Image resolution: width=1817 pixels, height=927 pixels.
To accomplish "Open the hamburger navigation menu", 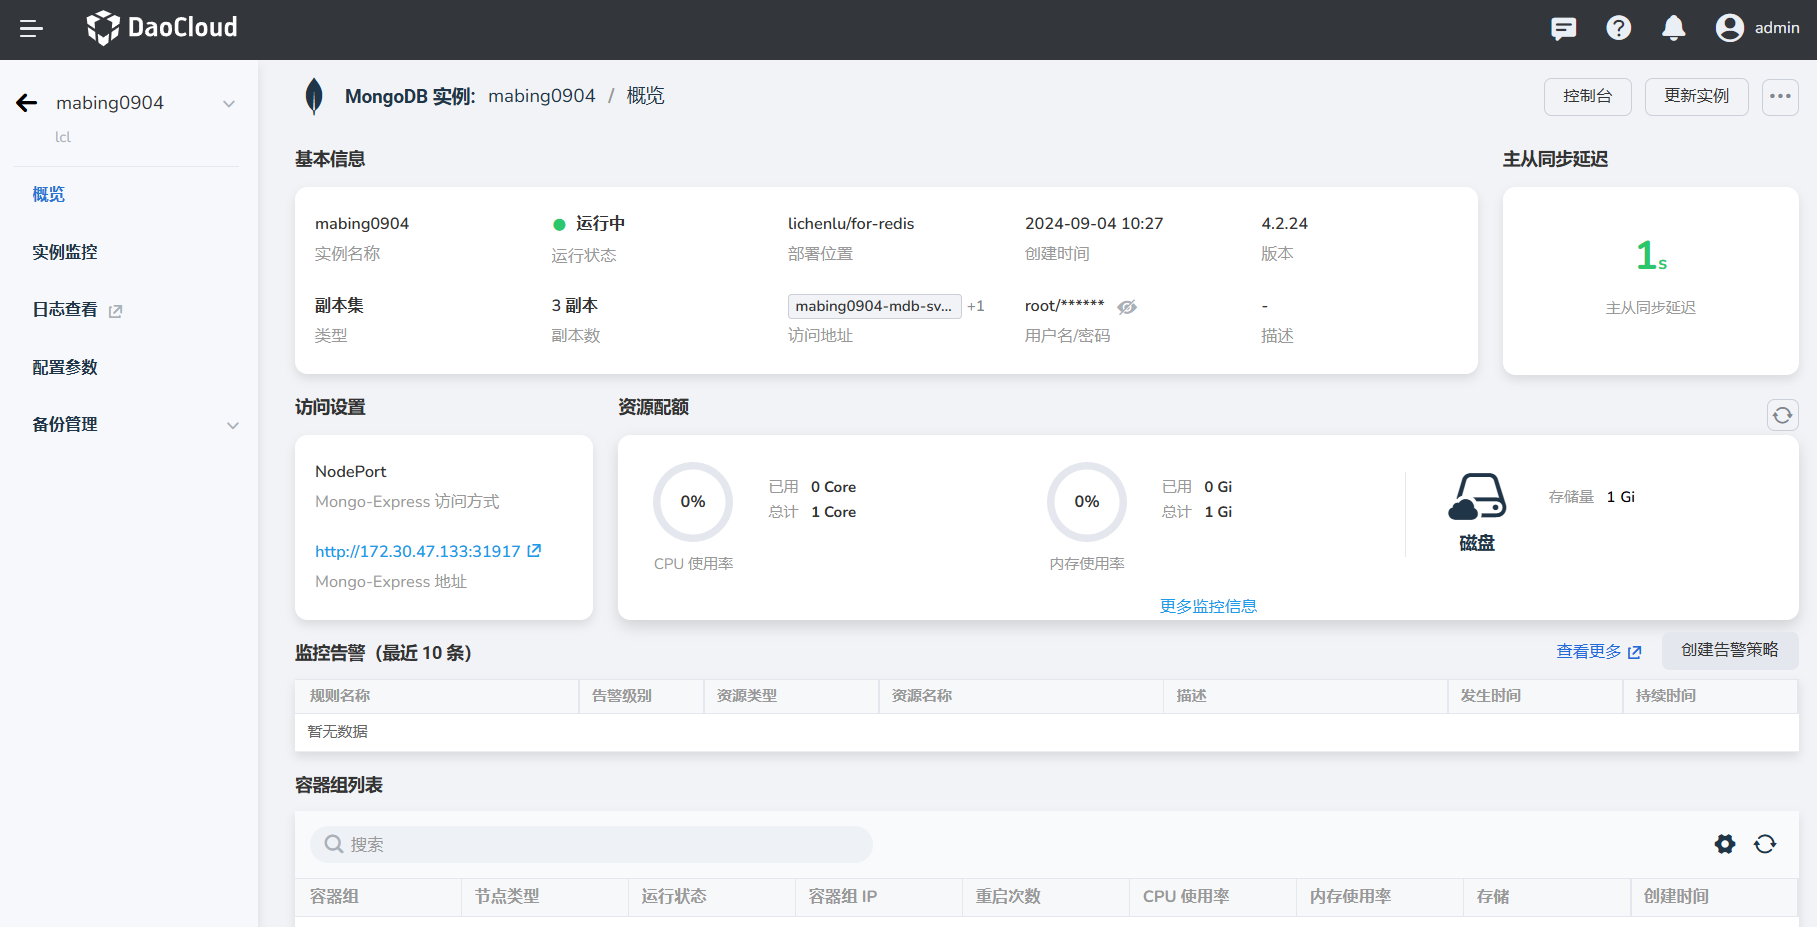I will 31,29.
